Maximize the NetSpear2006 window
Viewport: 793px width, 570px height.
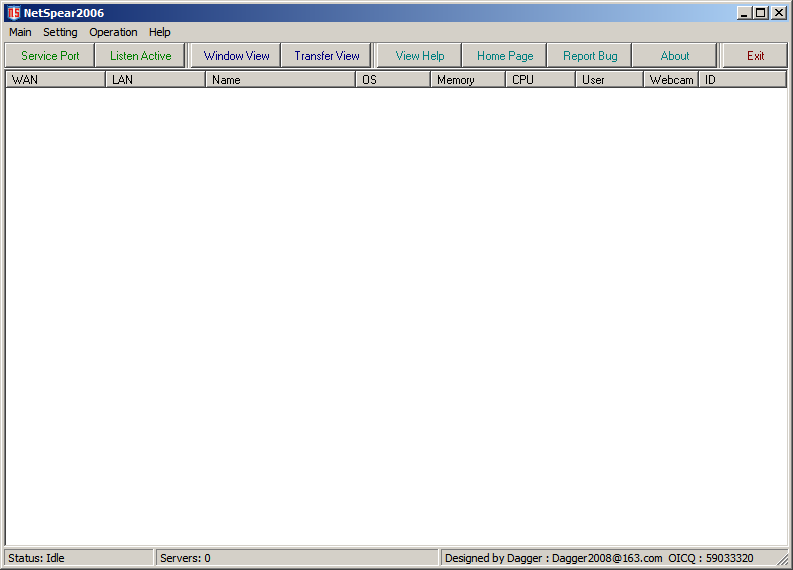(761, 13)
